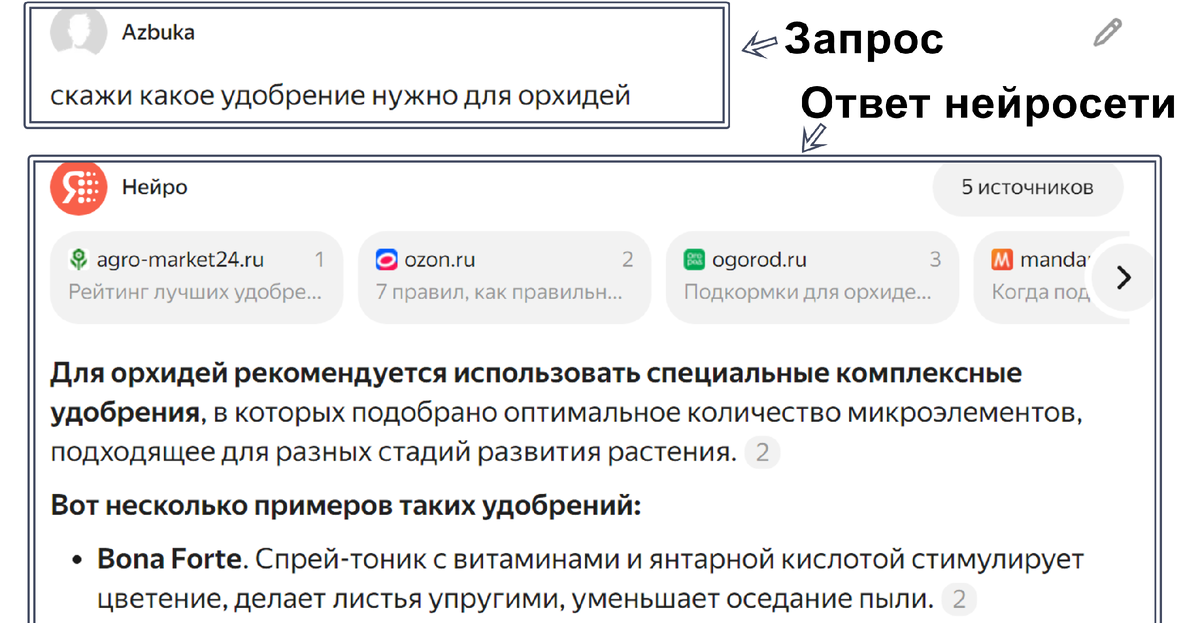The height and width of the screenshot is (623, 1200).
Task: Click the green ogorod.ru favicon
Action: click(x=693, y=258)
